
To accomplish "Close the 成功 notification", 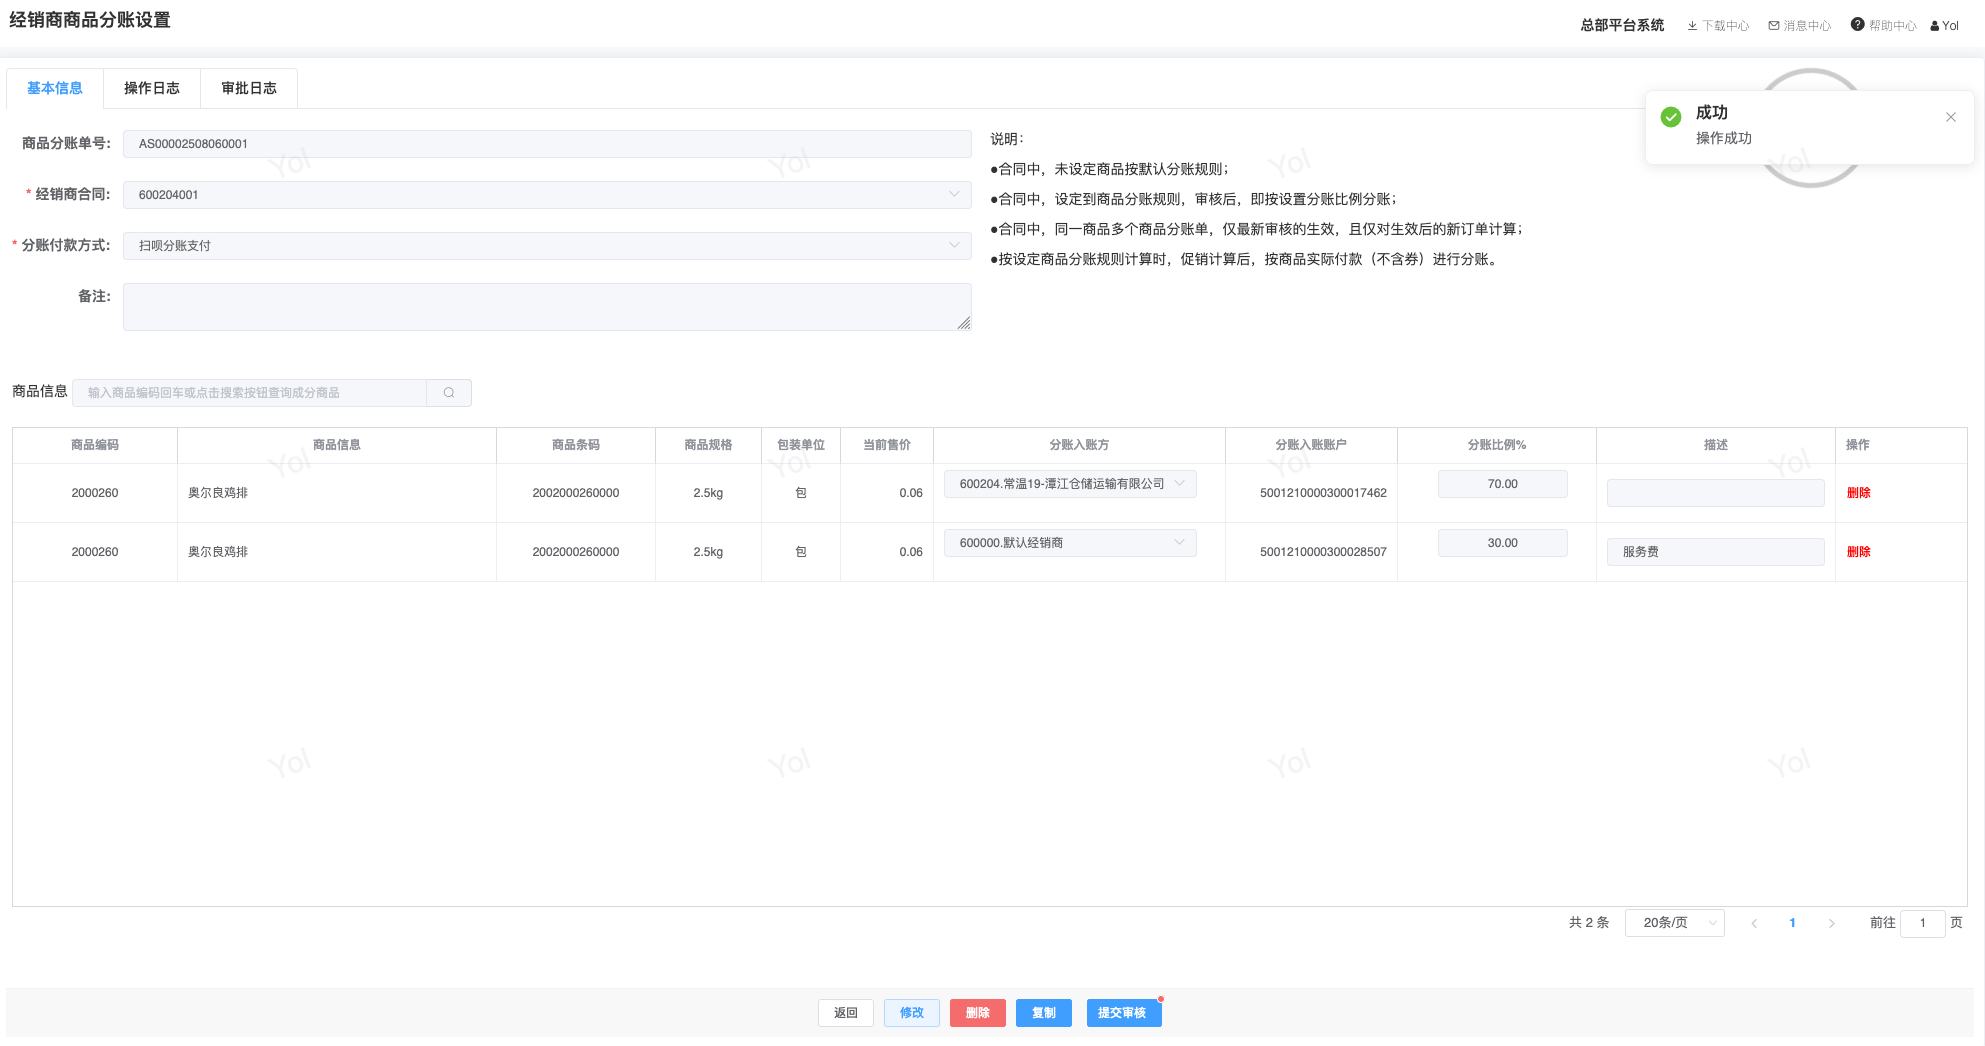I will pos(1951,117).
